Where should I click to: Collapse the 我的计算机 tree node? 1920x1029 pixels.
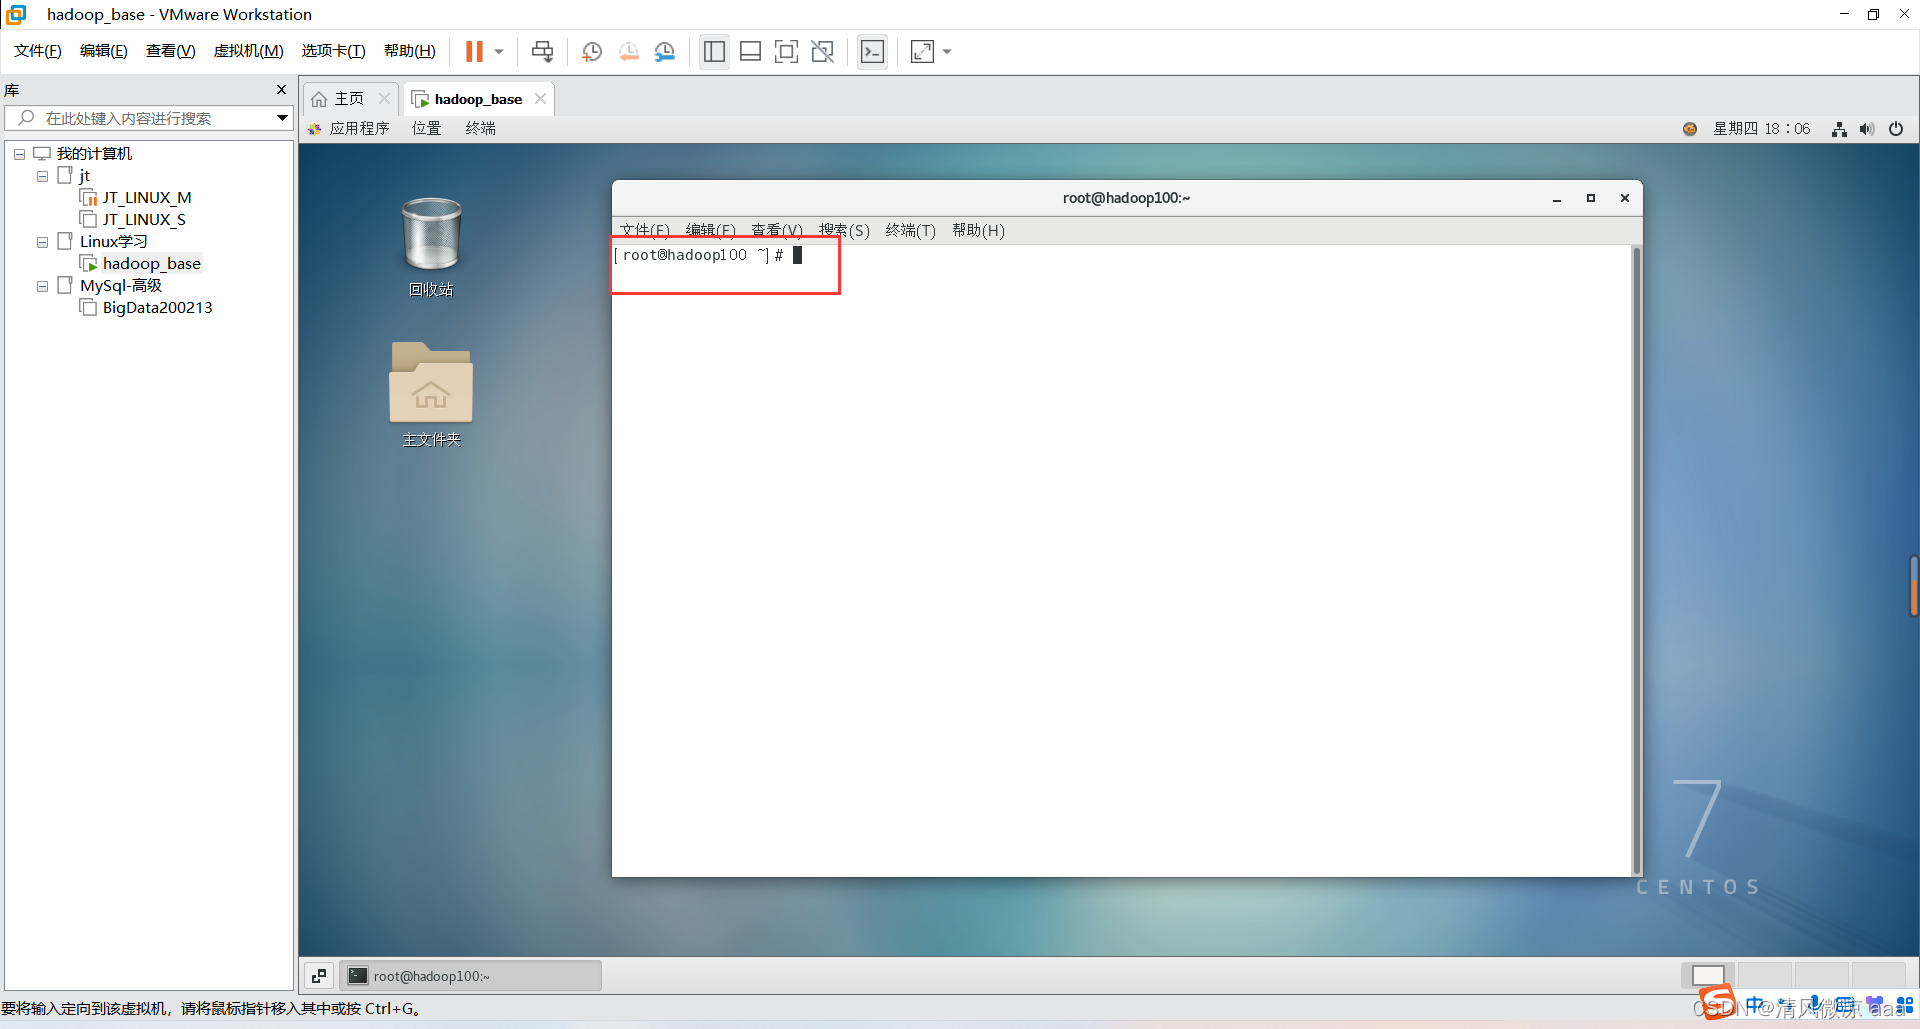(19, 154)
